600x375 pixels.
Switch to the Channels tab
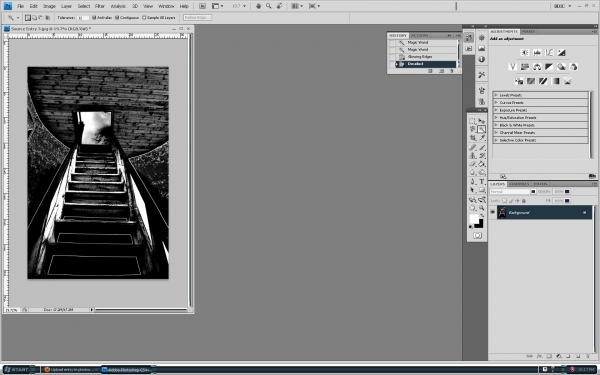tap(519, 184)
